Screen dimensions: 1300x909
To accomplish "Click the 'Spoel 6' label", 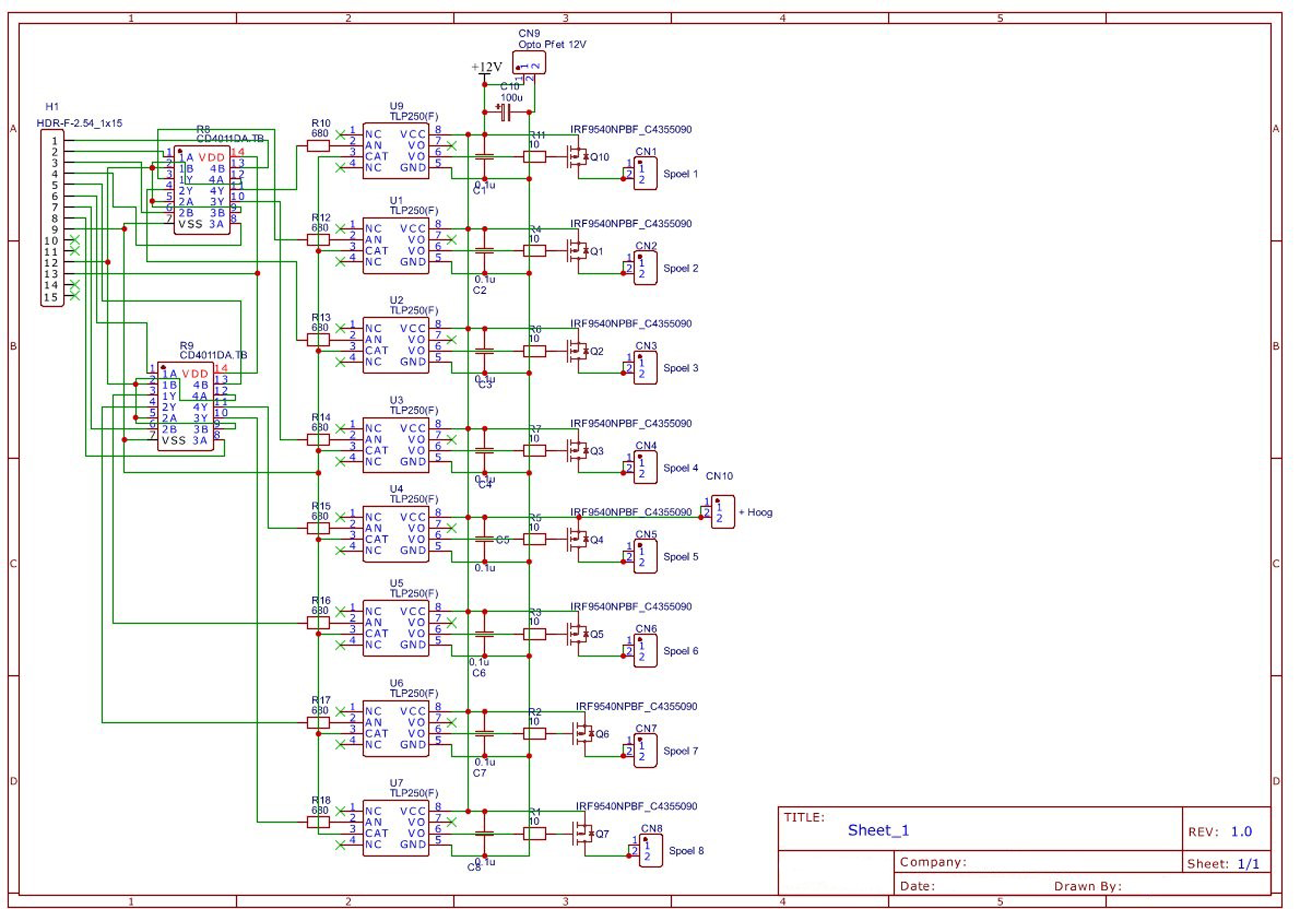I will 680,651.
